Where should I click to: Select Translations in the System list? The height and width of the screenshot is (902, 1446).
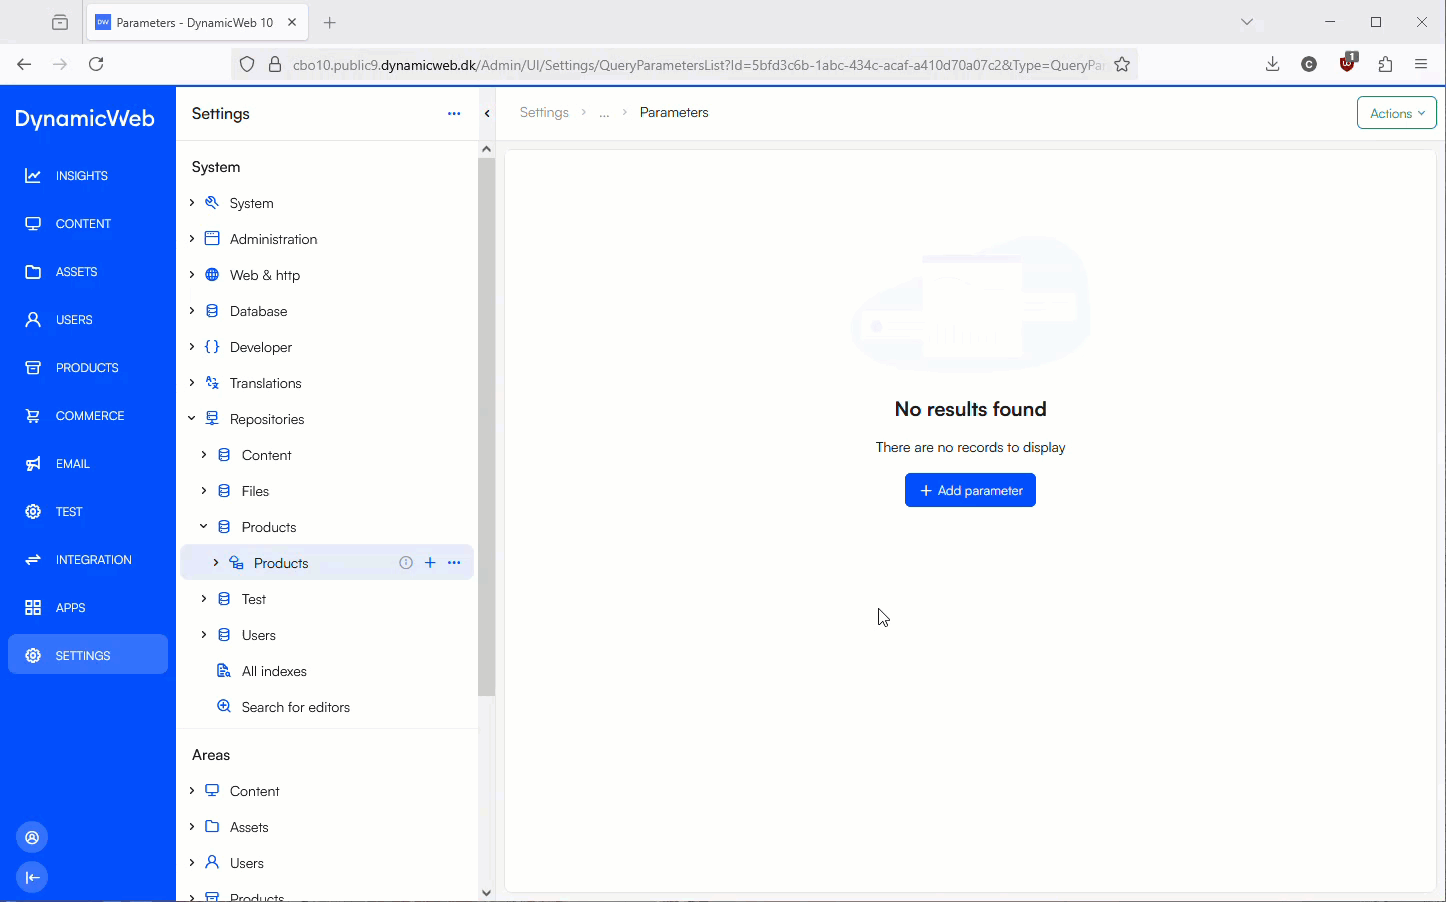coord(265,382)
